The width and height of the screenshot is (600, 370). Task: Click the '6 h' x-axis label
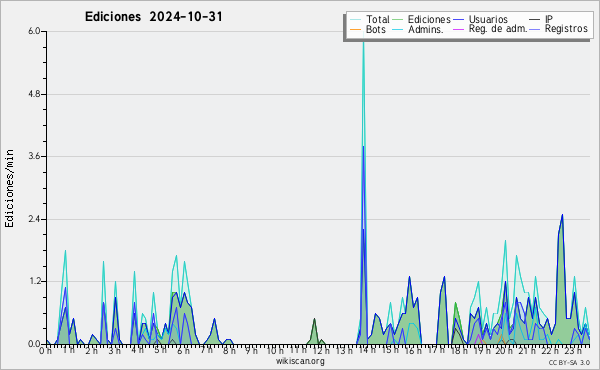pos(183,350)
